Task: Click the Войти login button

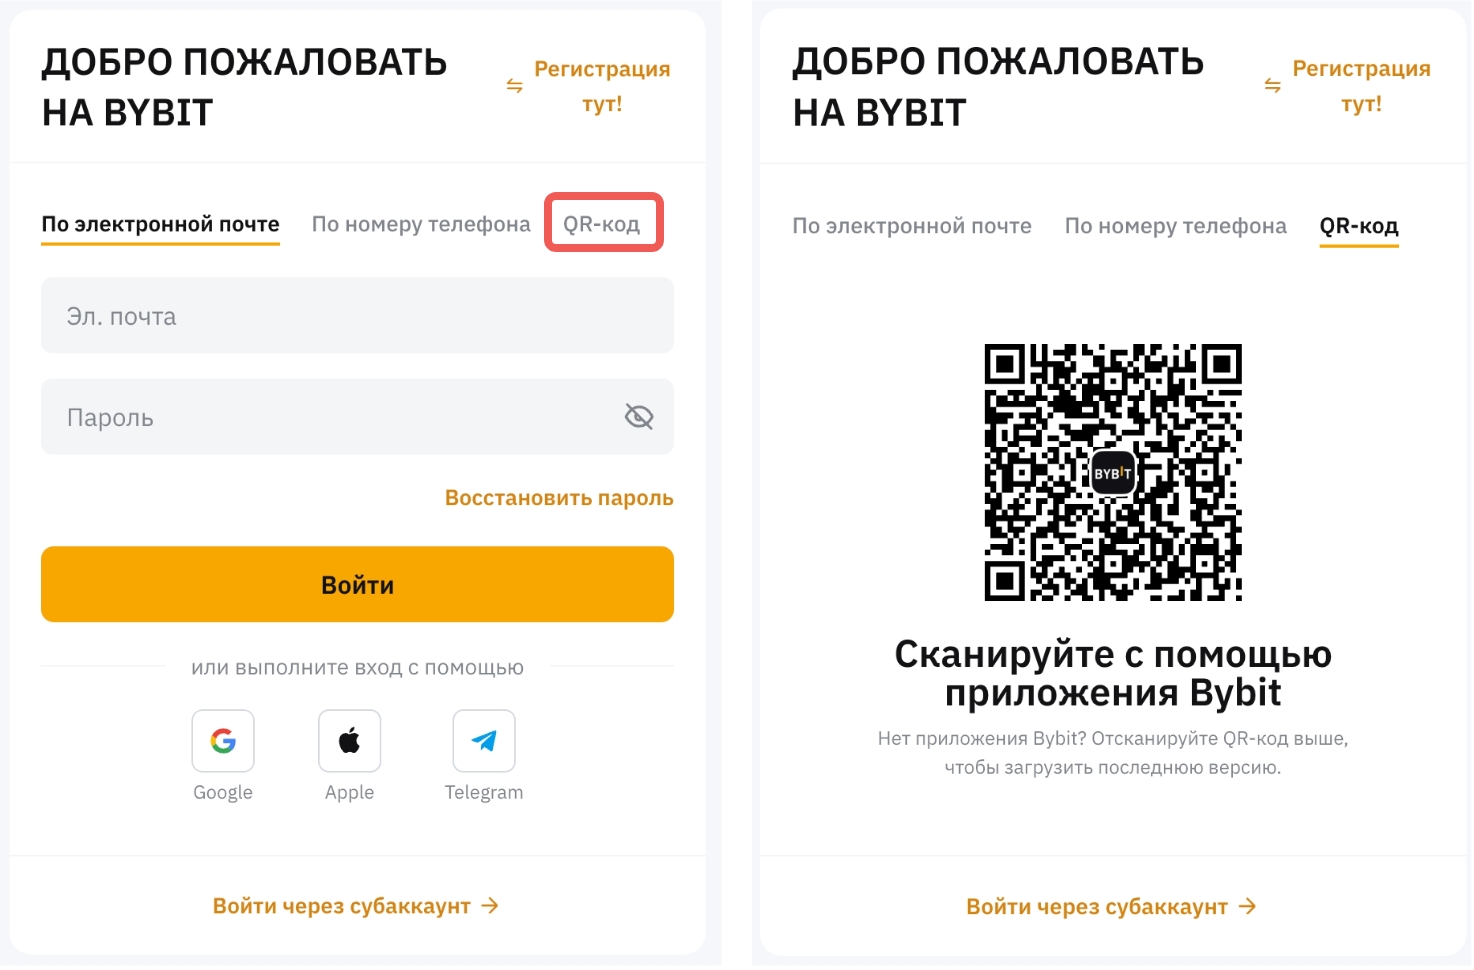Action: [357, 584]
